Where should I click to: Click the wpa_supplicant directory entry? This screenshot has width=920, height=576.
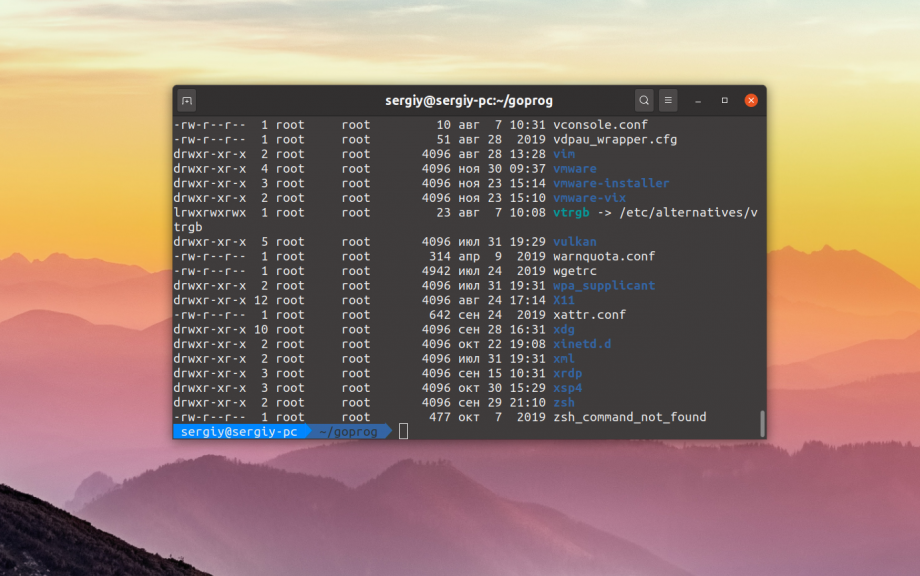pos(603,285)
